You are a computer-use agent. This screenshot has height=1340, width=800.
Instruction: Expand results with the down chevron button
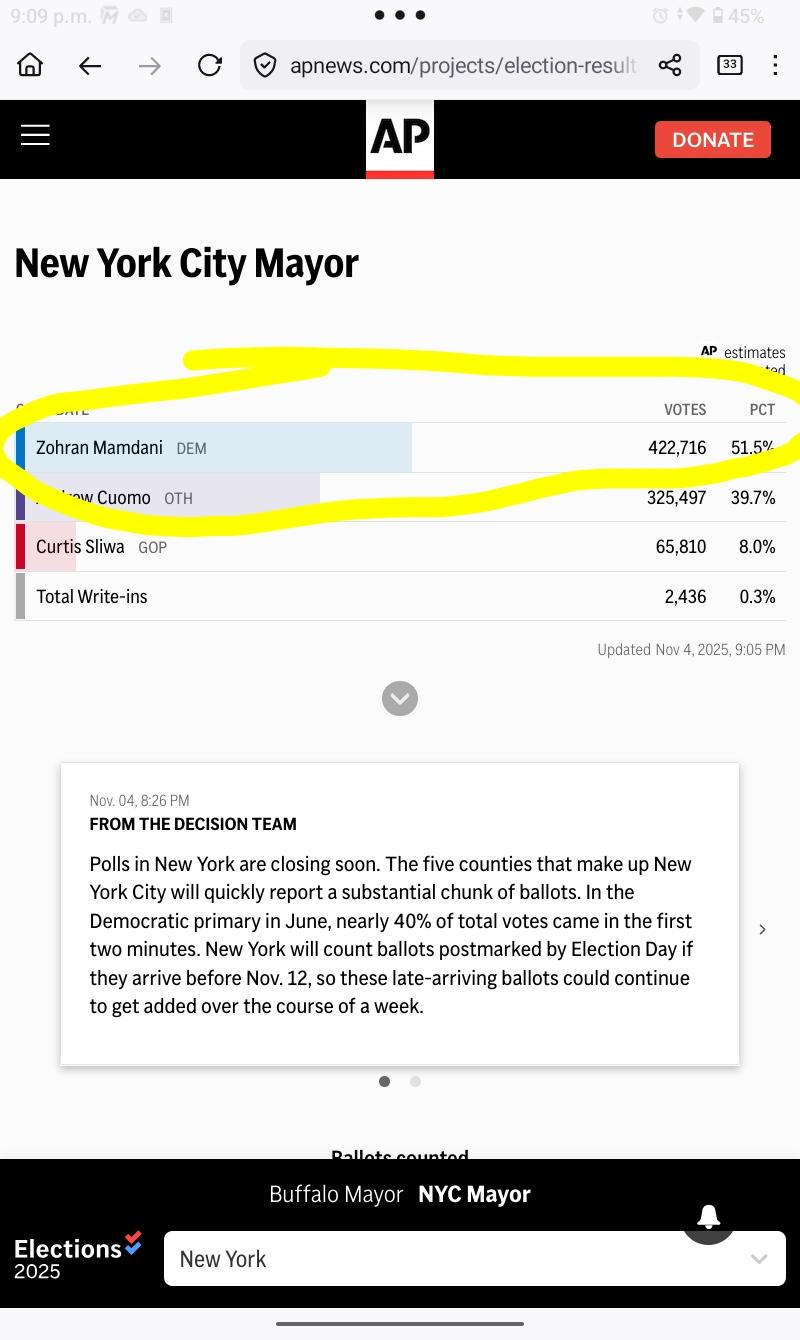(x=400, y=698)
